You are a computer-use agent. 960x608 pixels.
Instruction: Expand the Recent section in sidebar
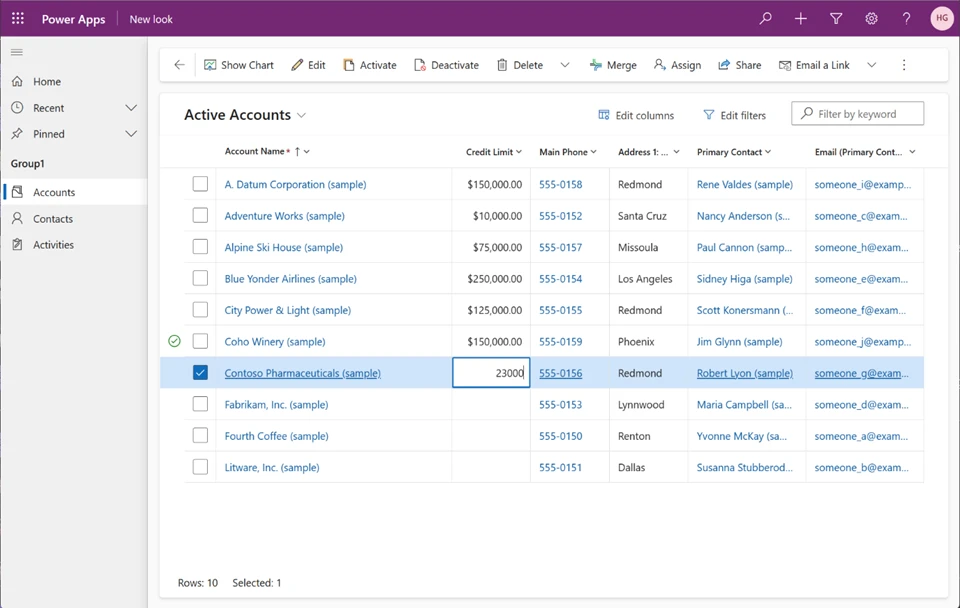131,108
